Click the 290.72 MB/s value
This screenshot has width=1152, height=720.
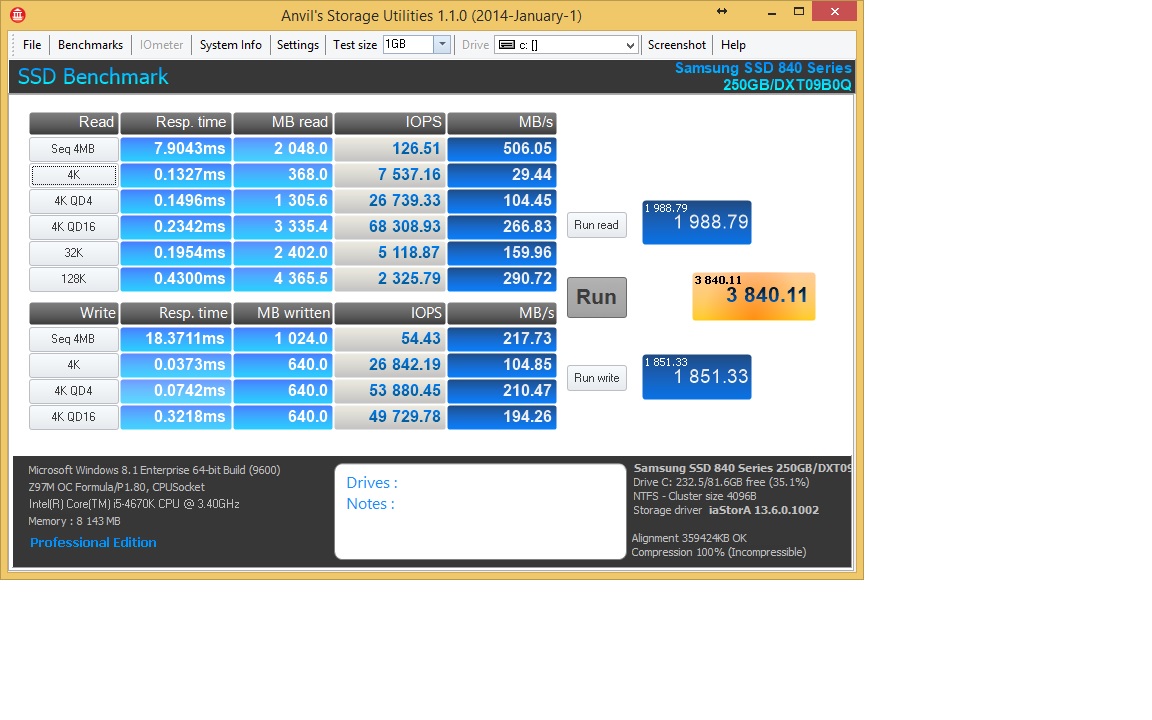[x=502, y=278]
